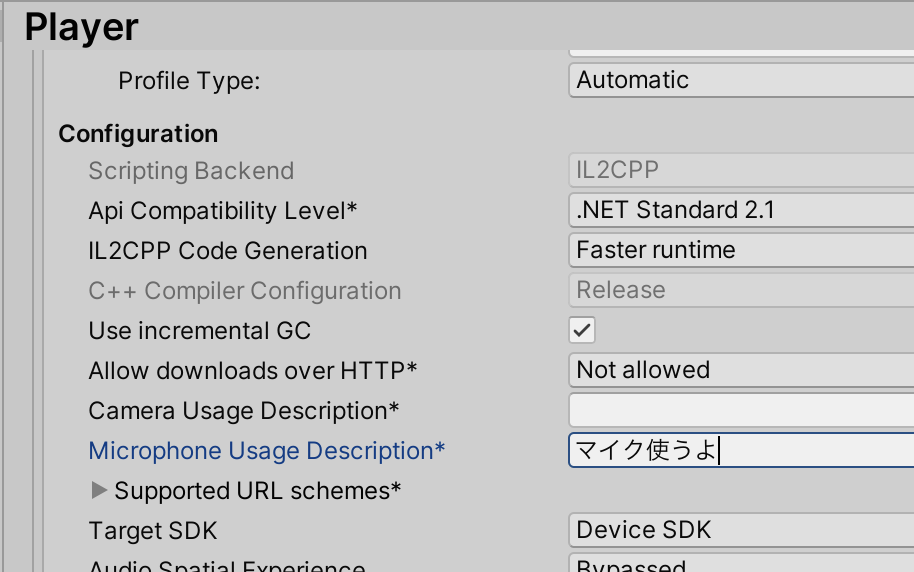Click the IL2CPP Code Generation label

[x=227, y=251]
